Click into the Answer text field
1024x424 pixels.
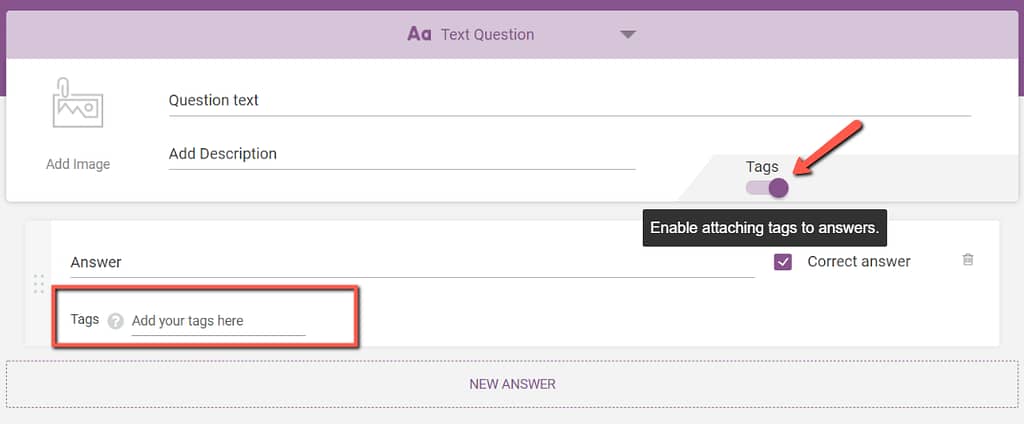413,263
